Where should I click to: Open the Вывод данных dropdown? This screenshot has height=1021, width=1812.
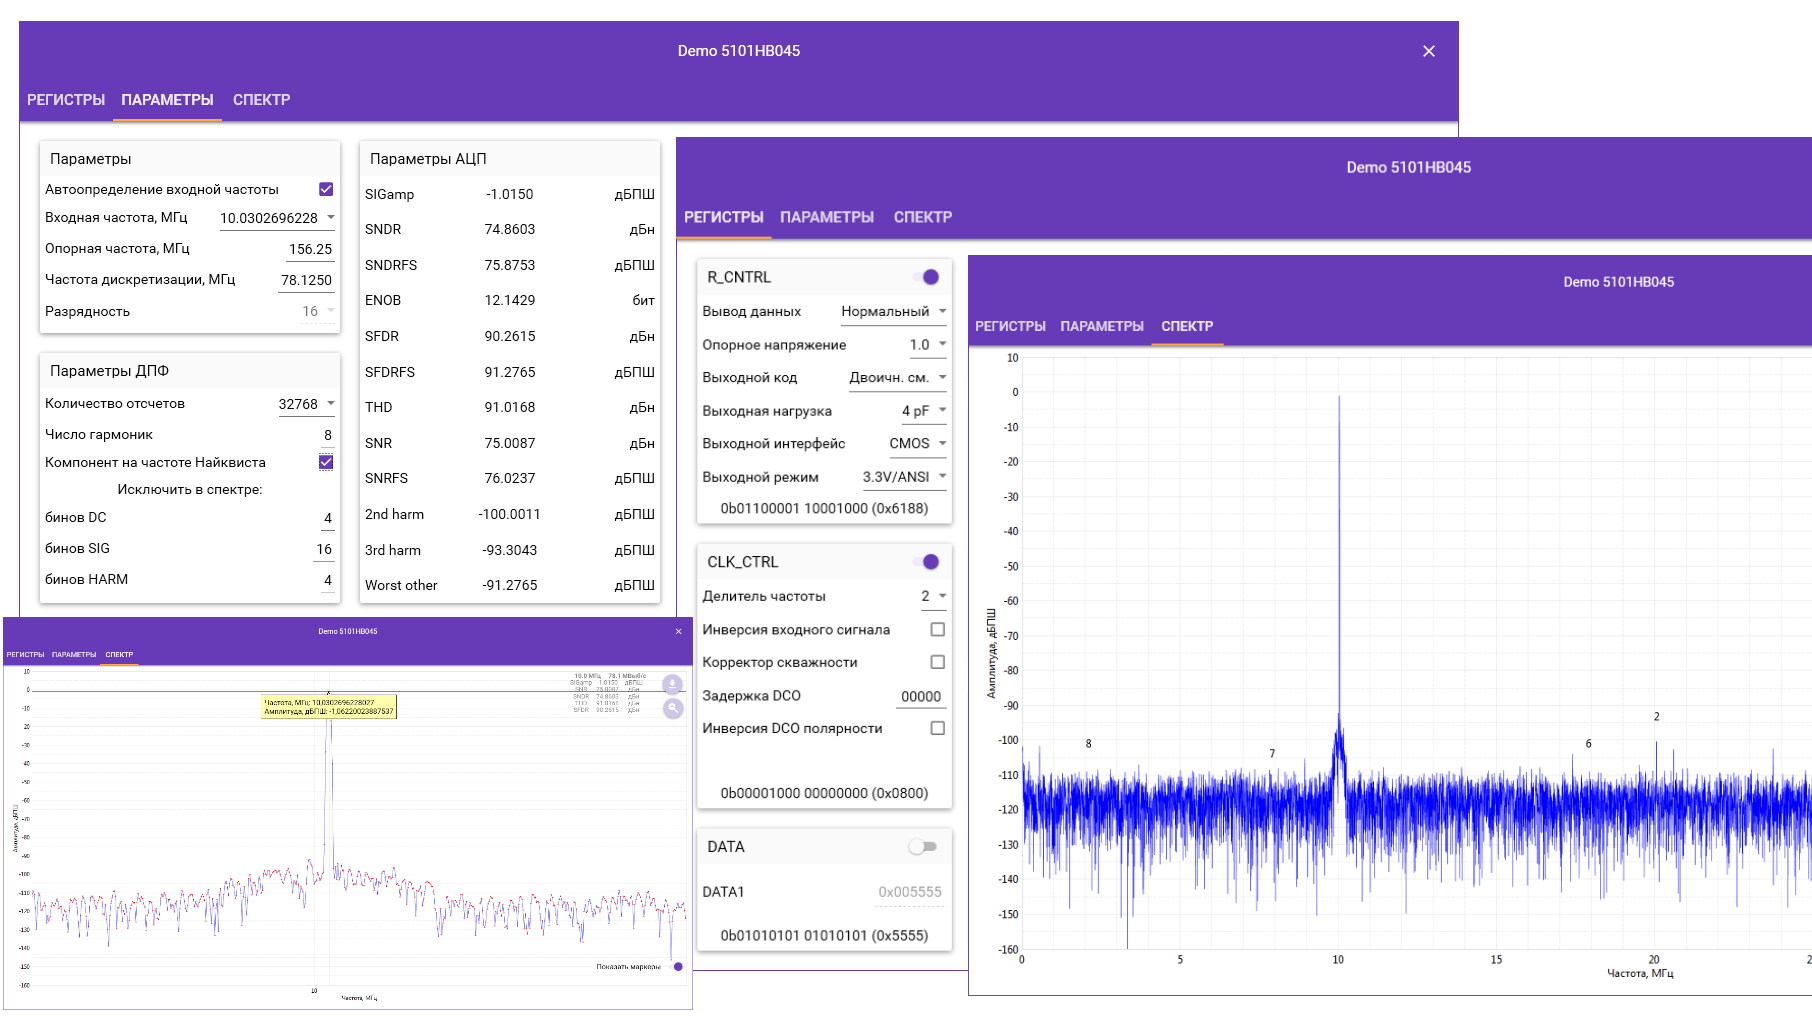(893, 311)
